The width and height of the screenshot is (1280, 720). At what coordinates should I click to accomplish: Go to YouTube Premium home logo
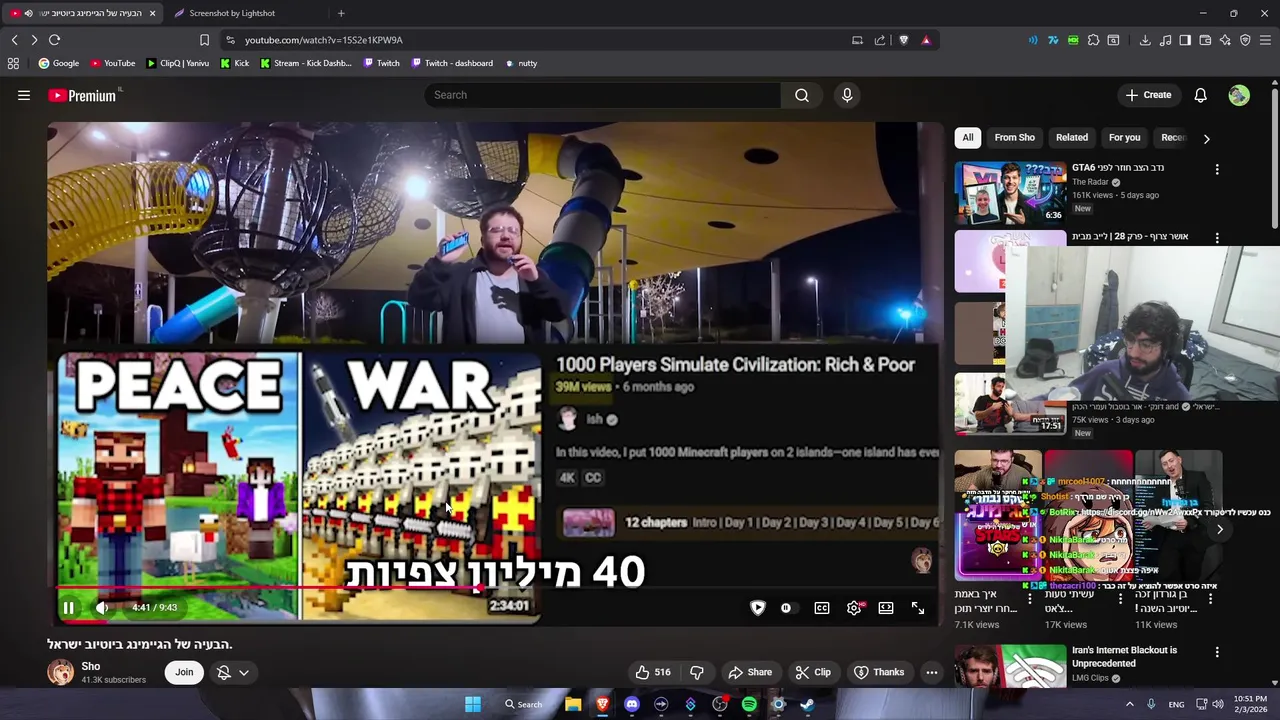tap(84, 95)
